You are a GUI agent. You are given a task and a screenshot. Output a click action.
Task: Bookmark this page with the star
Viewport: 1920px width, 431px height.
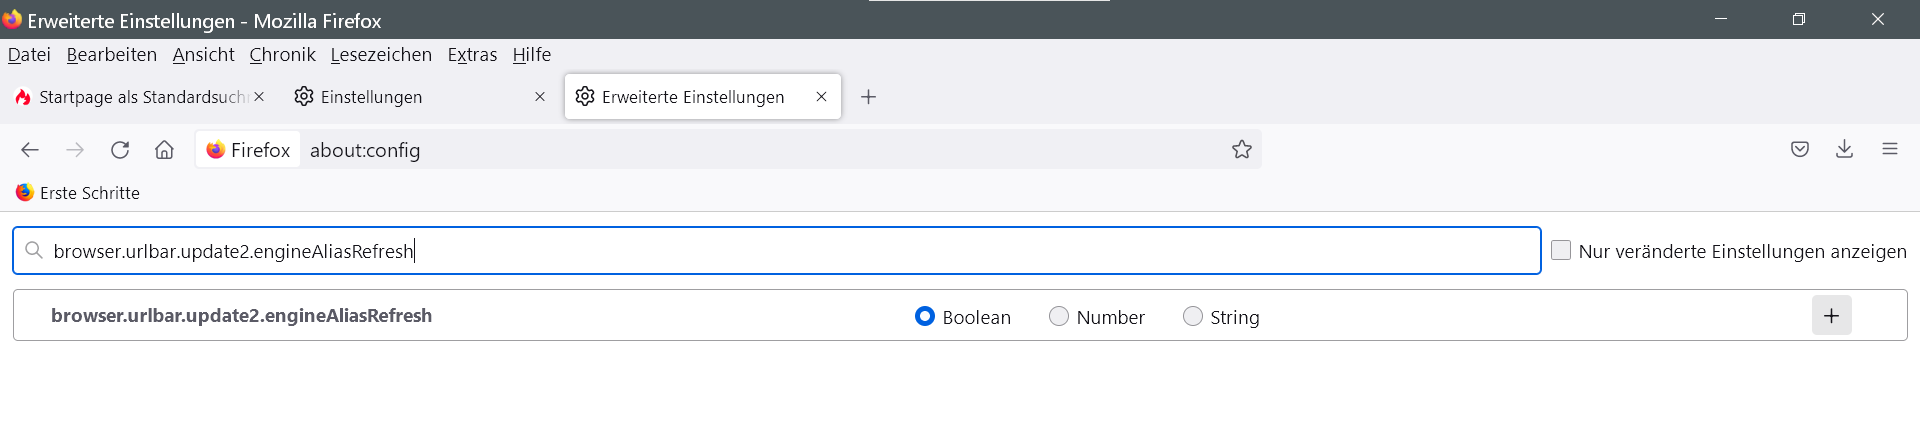1241,150
